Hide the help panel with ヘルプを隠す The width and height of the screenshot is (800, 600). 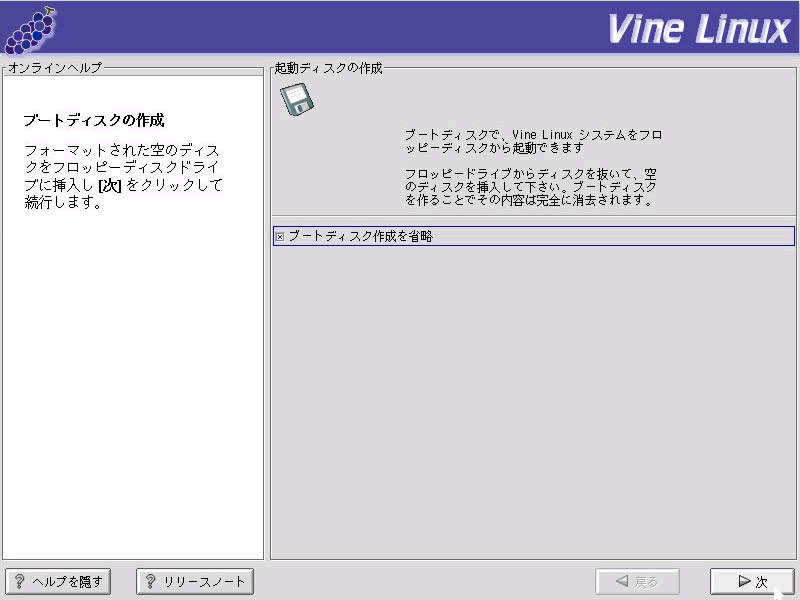[x=58, y=582]
